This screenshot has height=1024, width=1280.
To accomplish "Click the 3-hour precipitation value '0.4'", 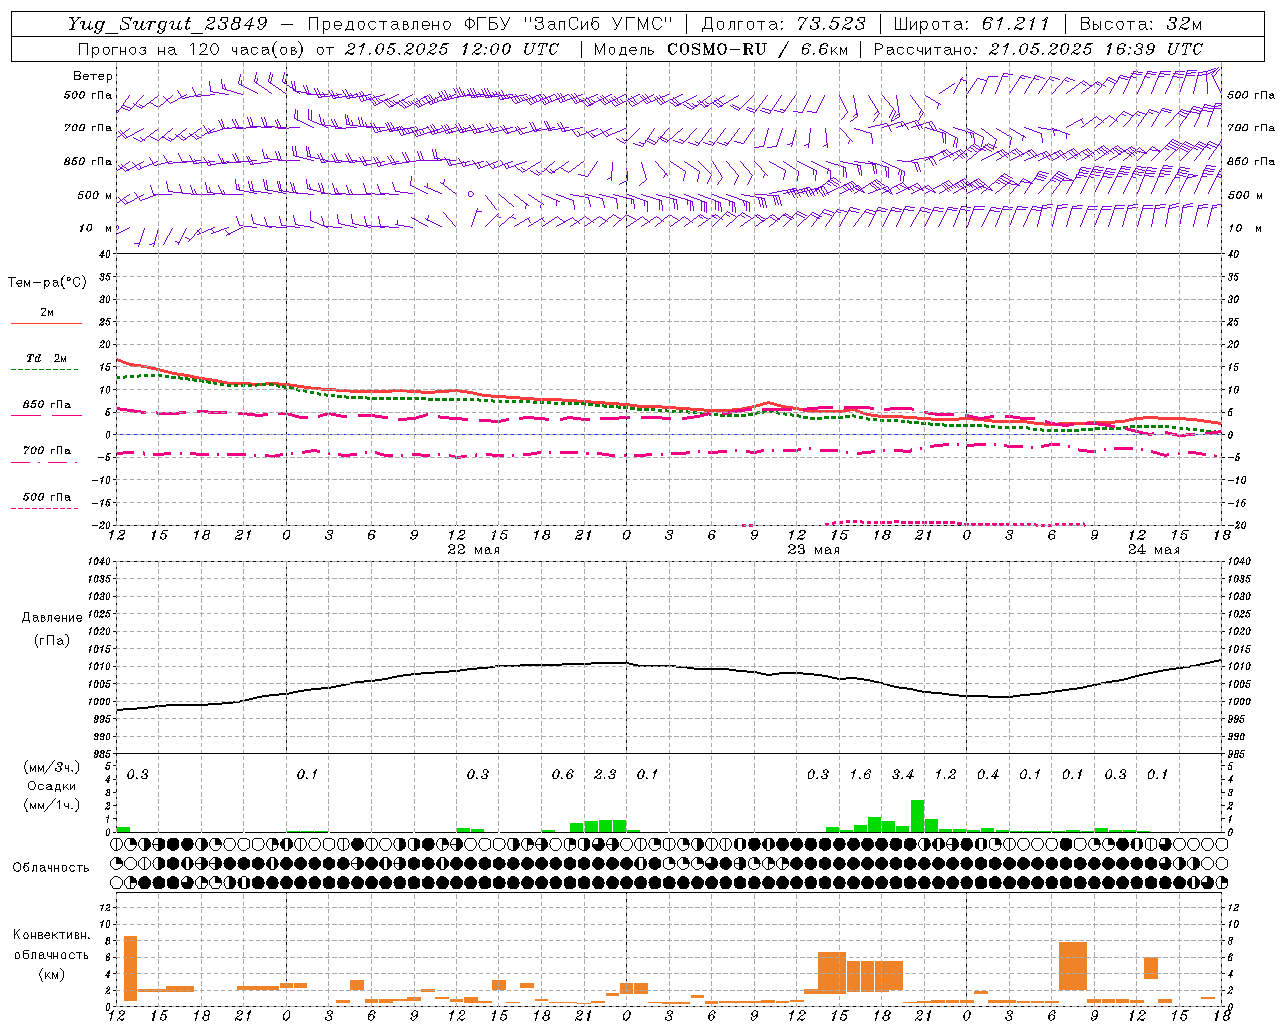I will pyautogui.click(x=988, y=775).
